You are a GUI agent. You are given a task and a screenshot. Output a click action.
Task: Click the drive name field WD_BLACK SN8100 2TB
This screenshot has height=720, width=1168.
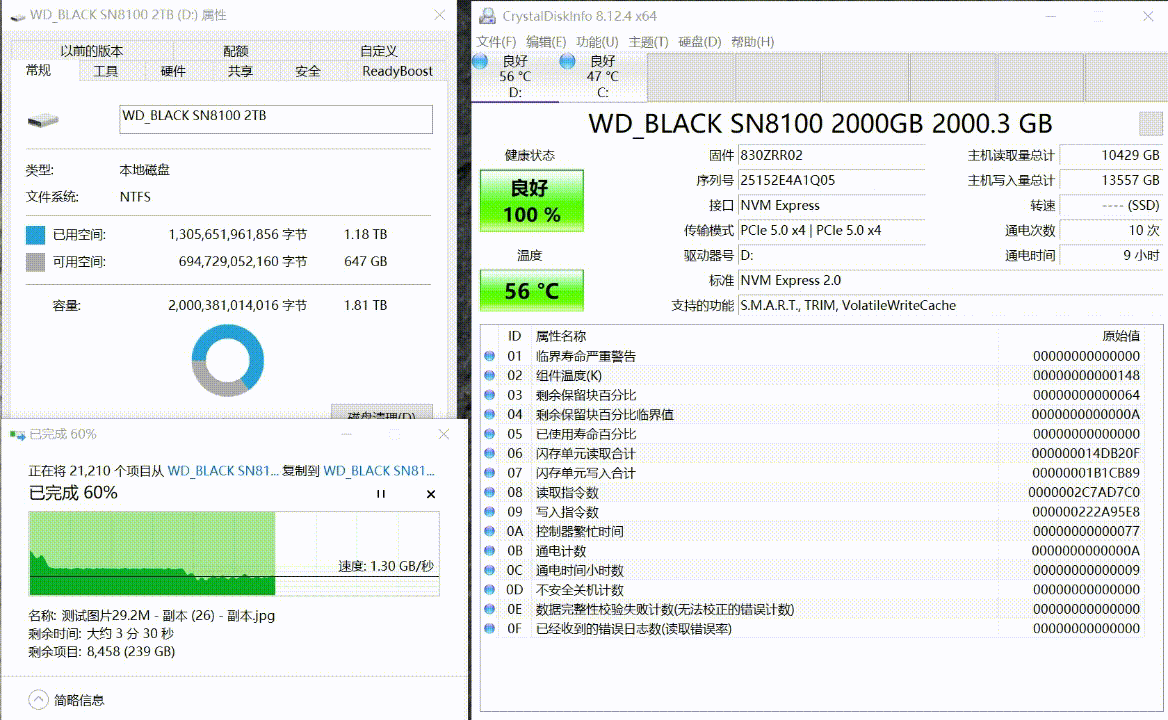point(276,119)
